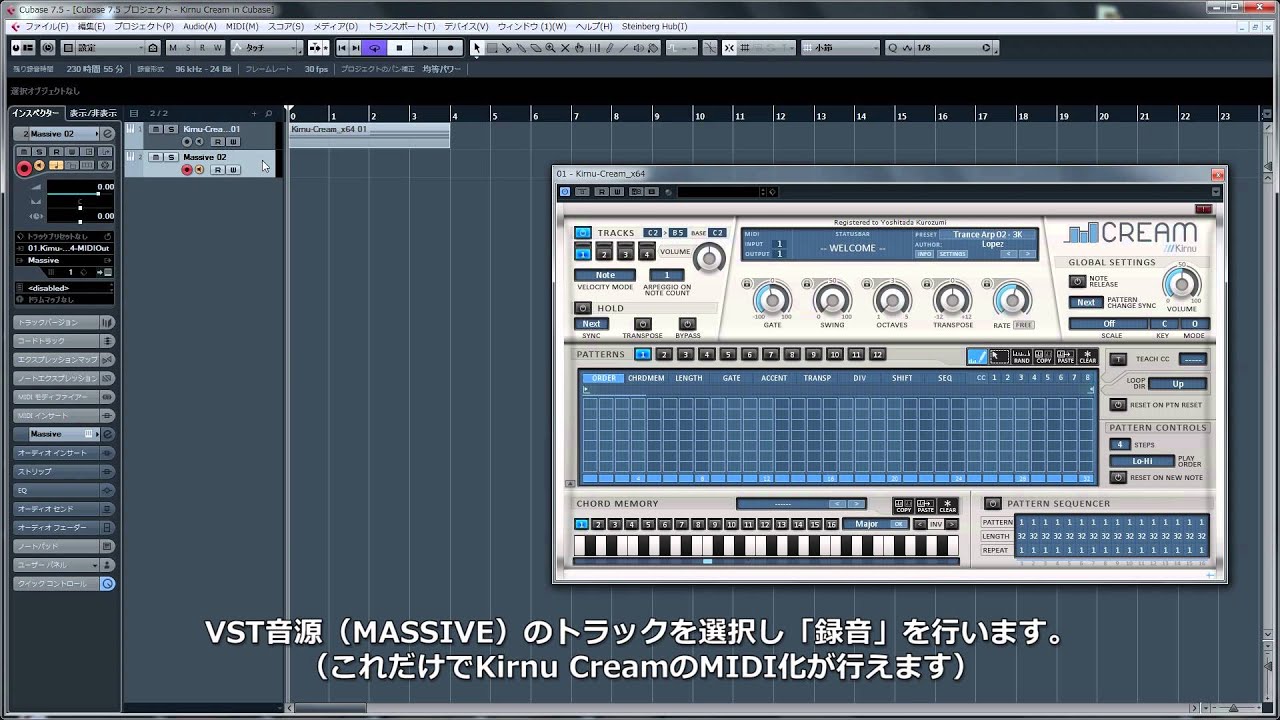Select pattern 5 button
This screenshot has height=720, width=1280.
click(x=728, y=354)
